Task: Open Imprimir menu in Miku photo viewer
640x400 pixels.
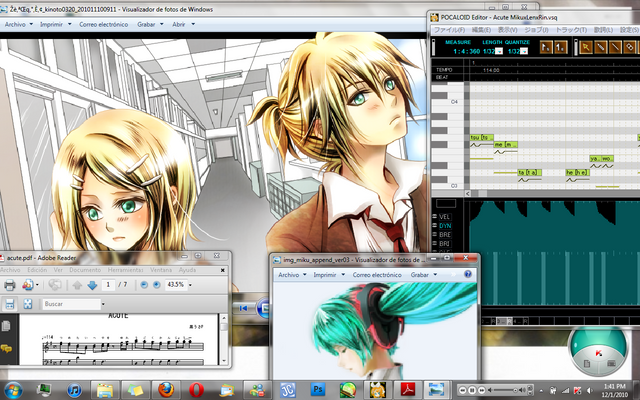Action: (x=329, y=275)
